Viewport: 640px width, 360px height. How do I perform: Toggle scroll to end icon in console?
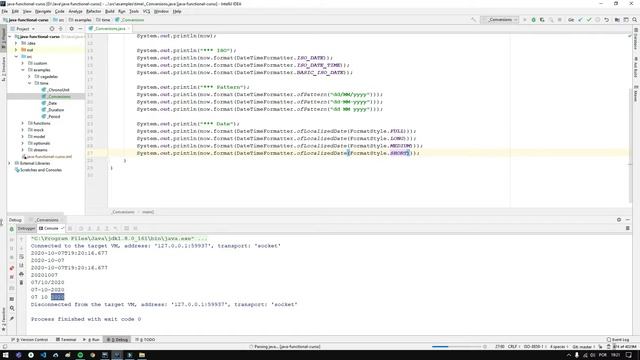click(x=21, y=265)
